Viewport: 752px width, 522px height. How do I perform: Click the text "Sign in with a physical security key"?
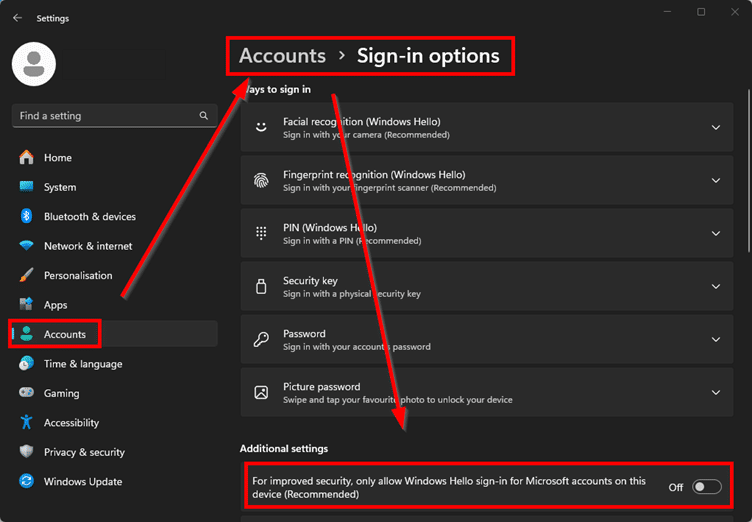coord(352,294)
